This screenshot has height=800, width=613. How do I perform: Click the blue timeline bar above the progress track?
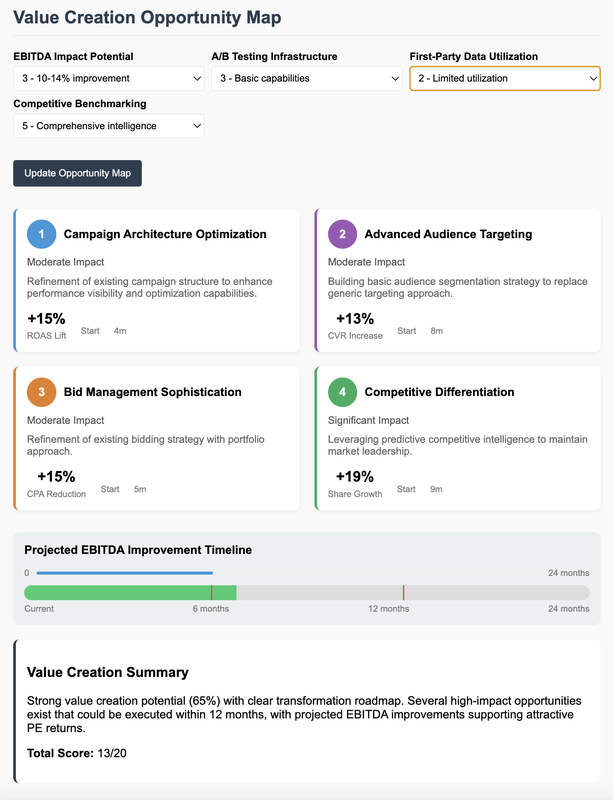[124, 573]
